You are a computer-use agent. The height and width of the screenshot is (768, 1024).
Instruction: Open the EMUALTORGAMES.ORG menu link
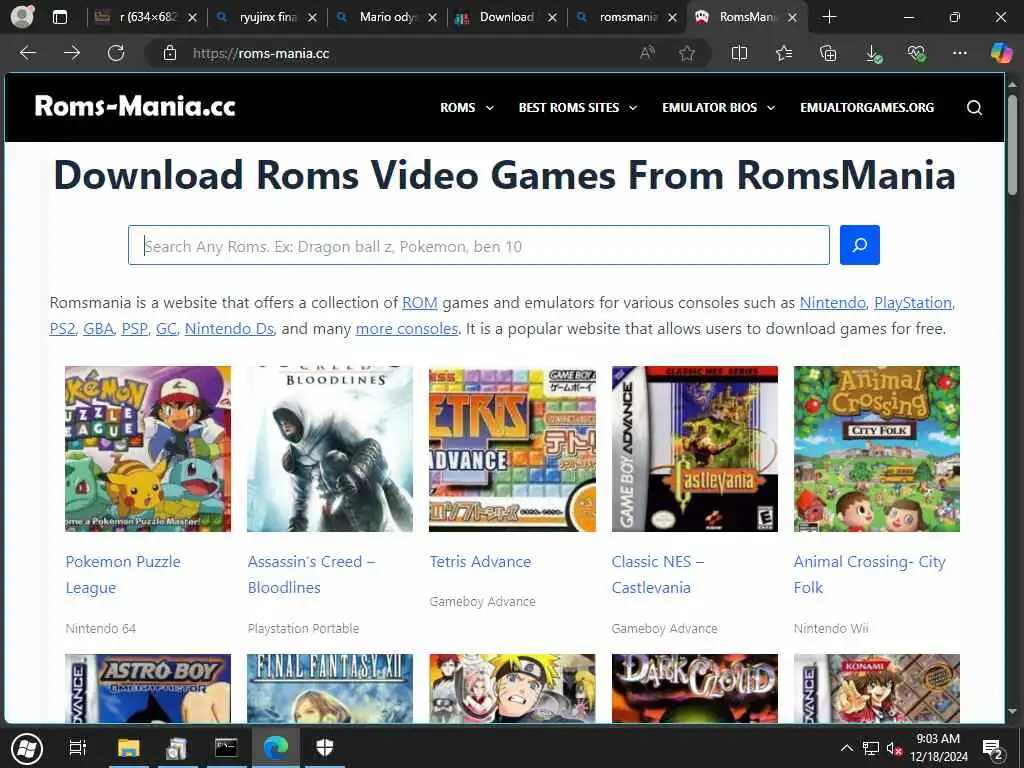[x=867, y=108]
